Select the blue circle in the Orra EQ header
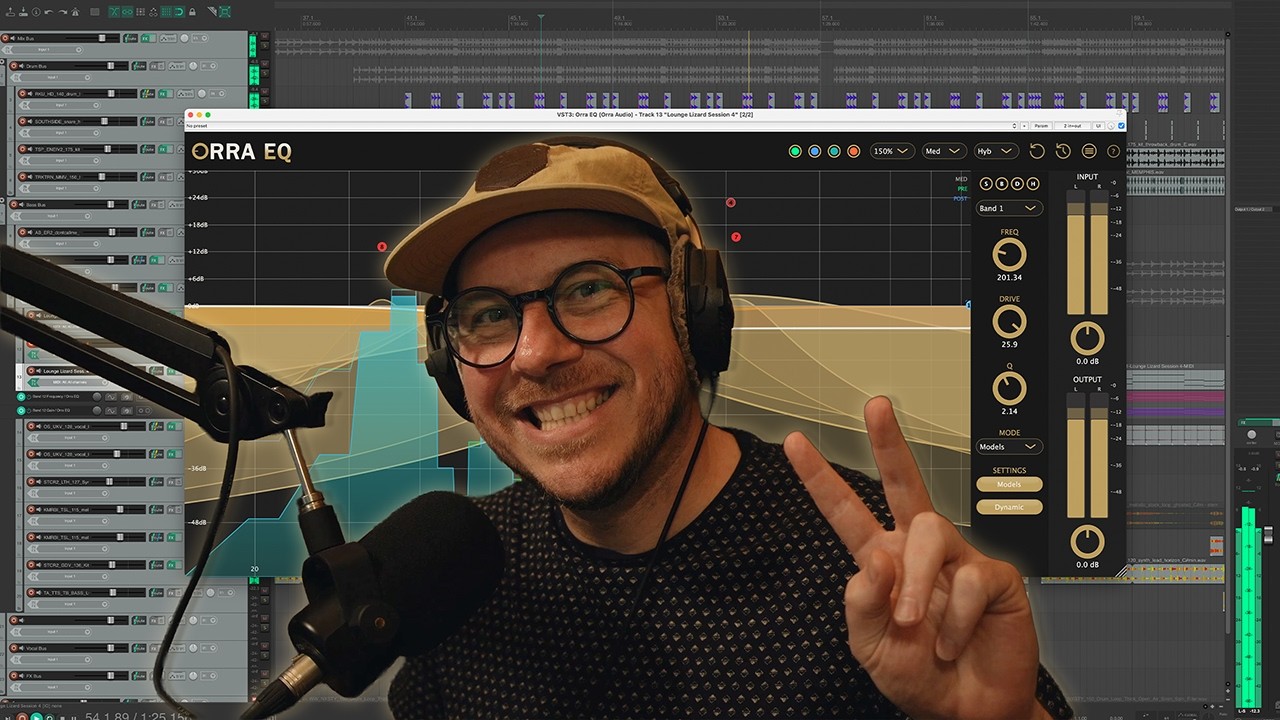The image size is (1280, 720). pos(815,151)
